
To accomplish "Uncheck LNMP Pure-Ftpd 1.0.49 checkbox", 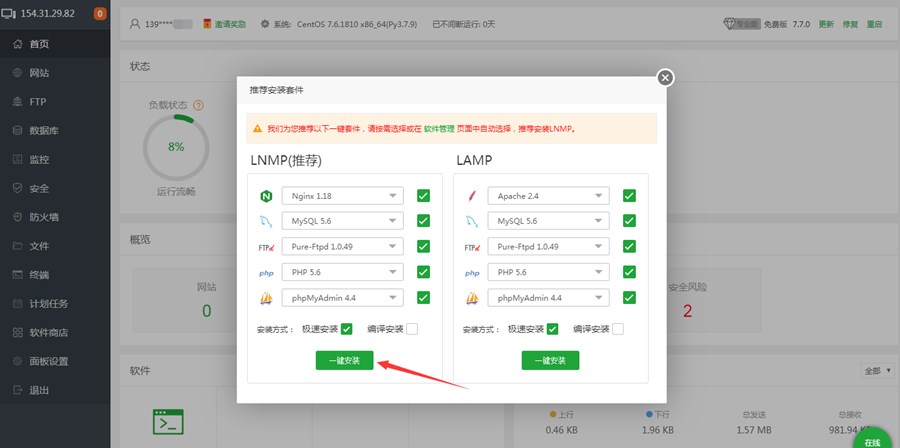I will coord(424,247).
